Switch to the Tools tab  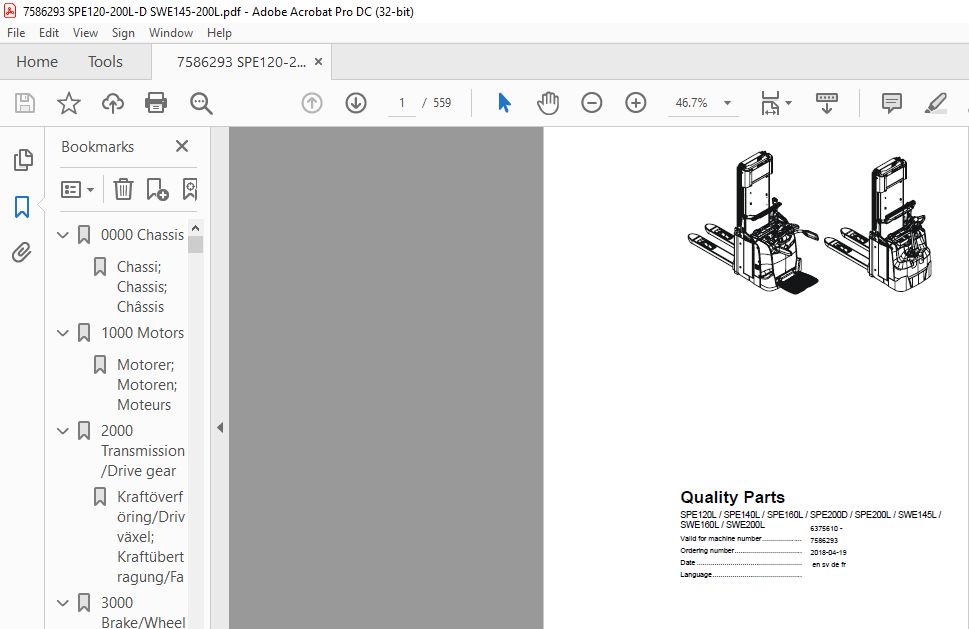pos(105,62)
